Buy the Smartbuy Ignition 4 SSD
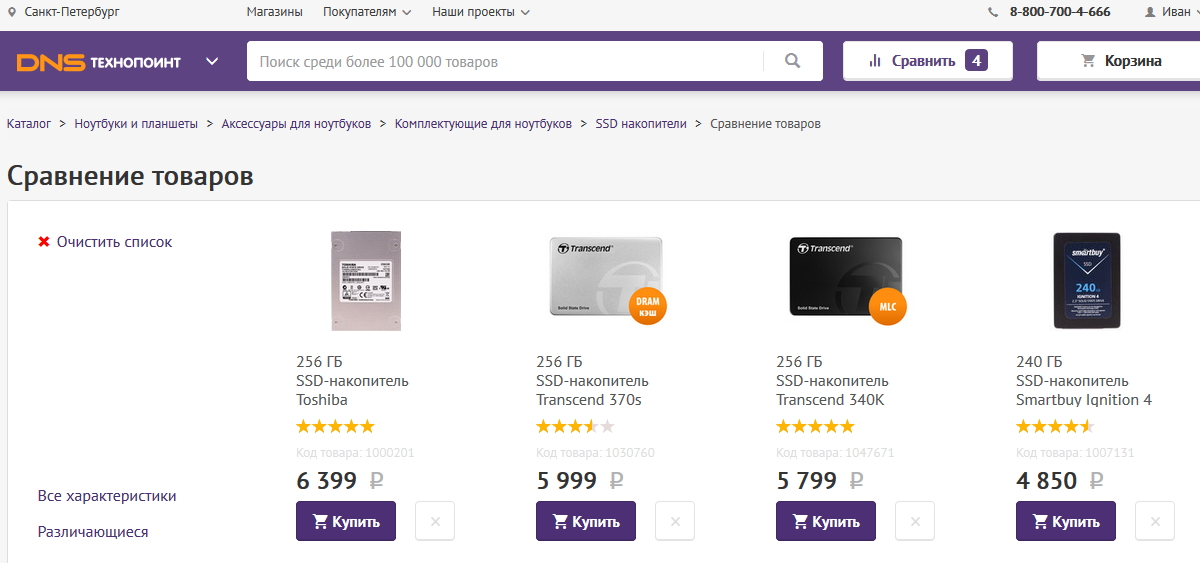 [x=1066, y=521]
